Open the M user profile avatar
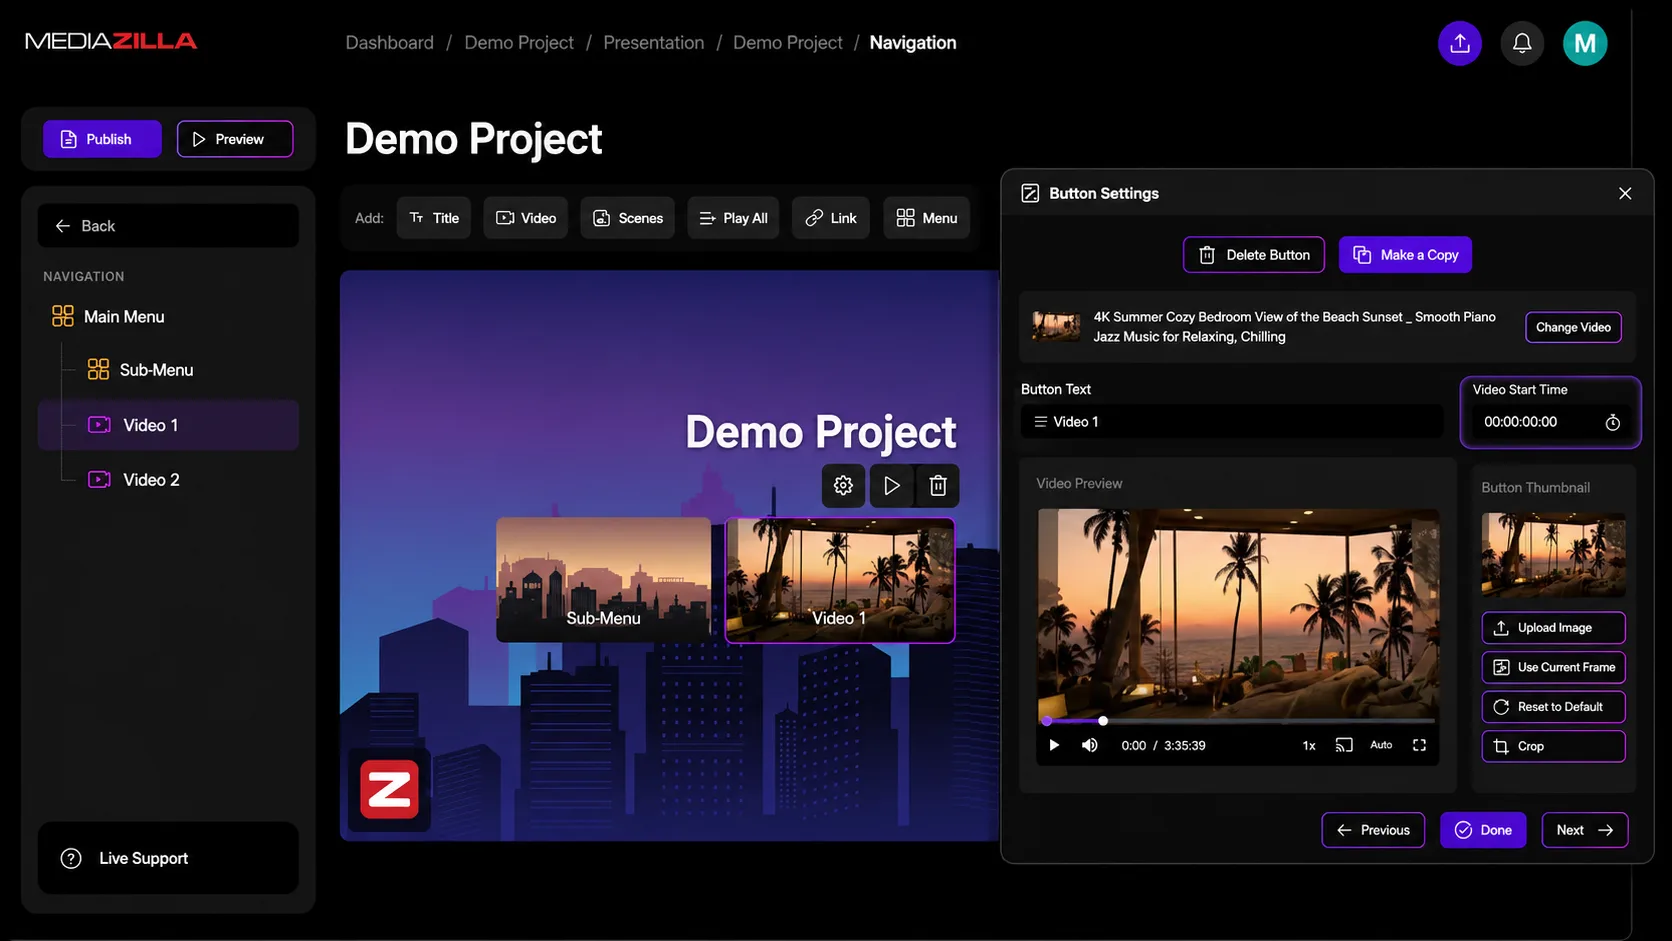The image size is (1672, 941). 1585,43
